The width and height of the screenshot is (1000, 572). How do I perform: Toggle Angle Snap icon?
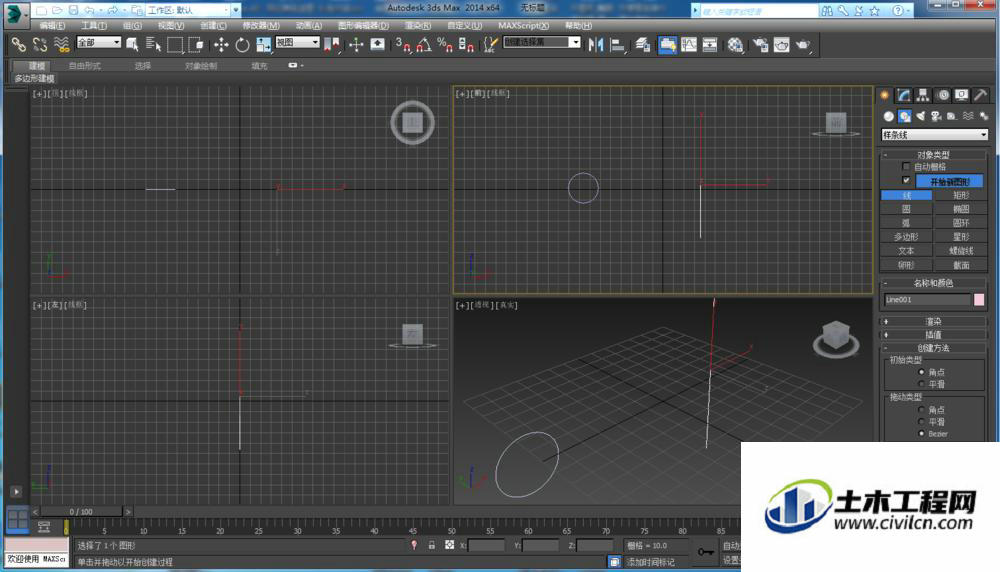point(423,44)
